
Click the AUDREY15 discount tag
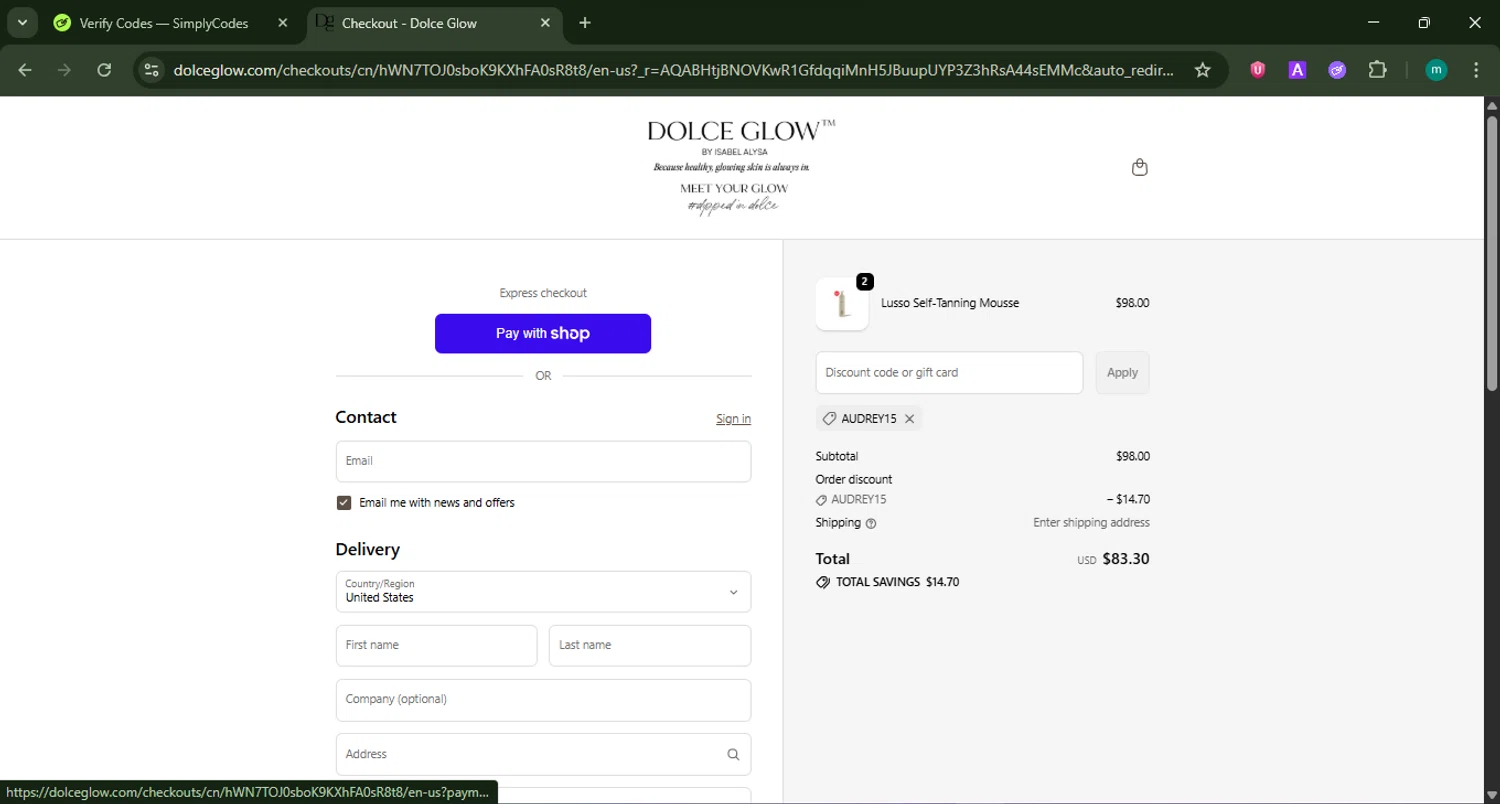pos(869,419)
